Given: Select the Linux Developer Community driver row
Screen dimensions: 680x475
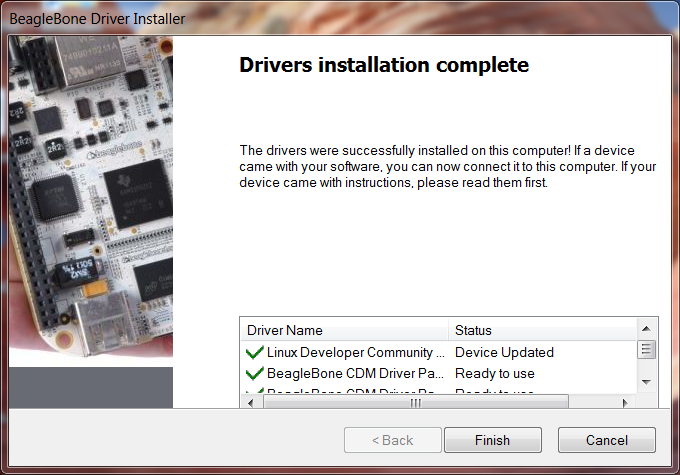Looking at the screenshot, I should pyautogui.click(x=355, y=352).
